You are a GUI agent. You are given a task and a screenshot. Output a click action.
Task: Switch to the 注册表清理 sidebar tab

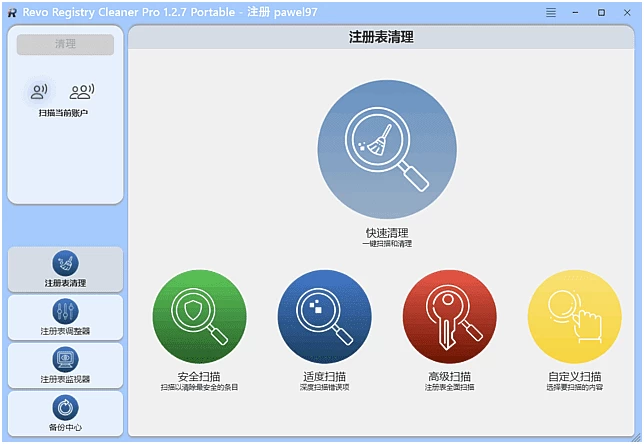point(65,269)
